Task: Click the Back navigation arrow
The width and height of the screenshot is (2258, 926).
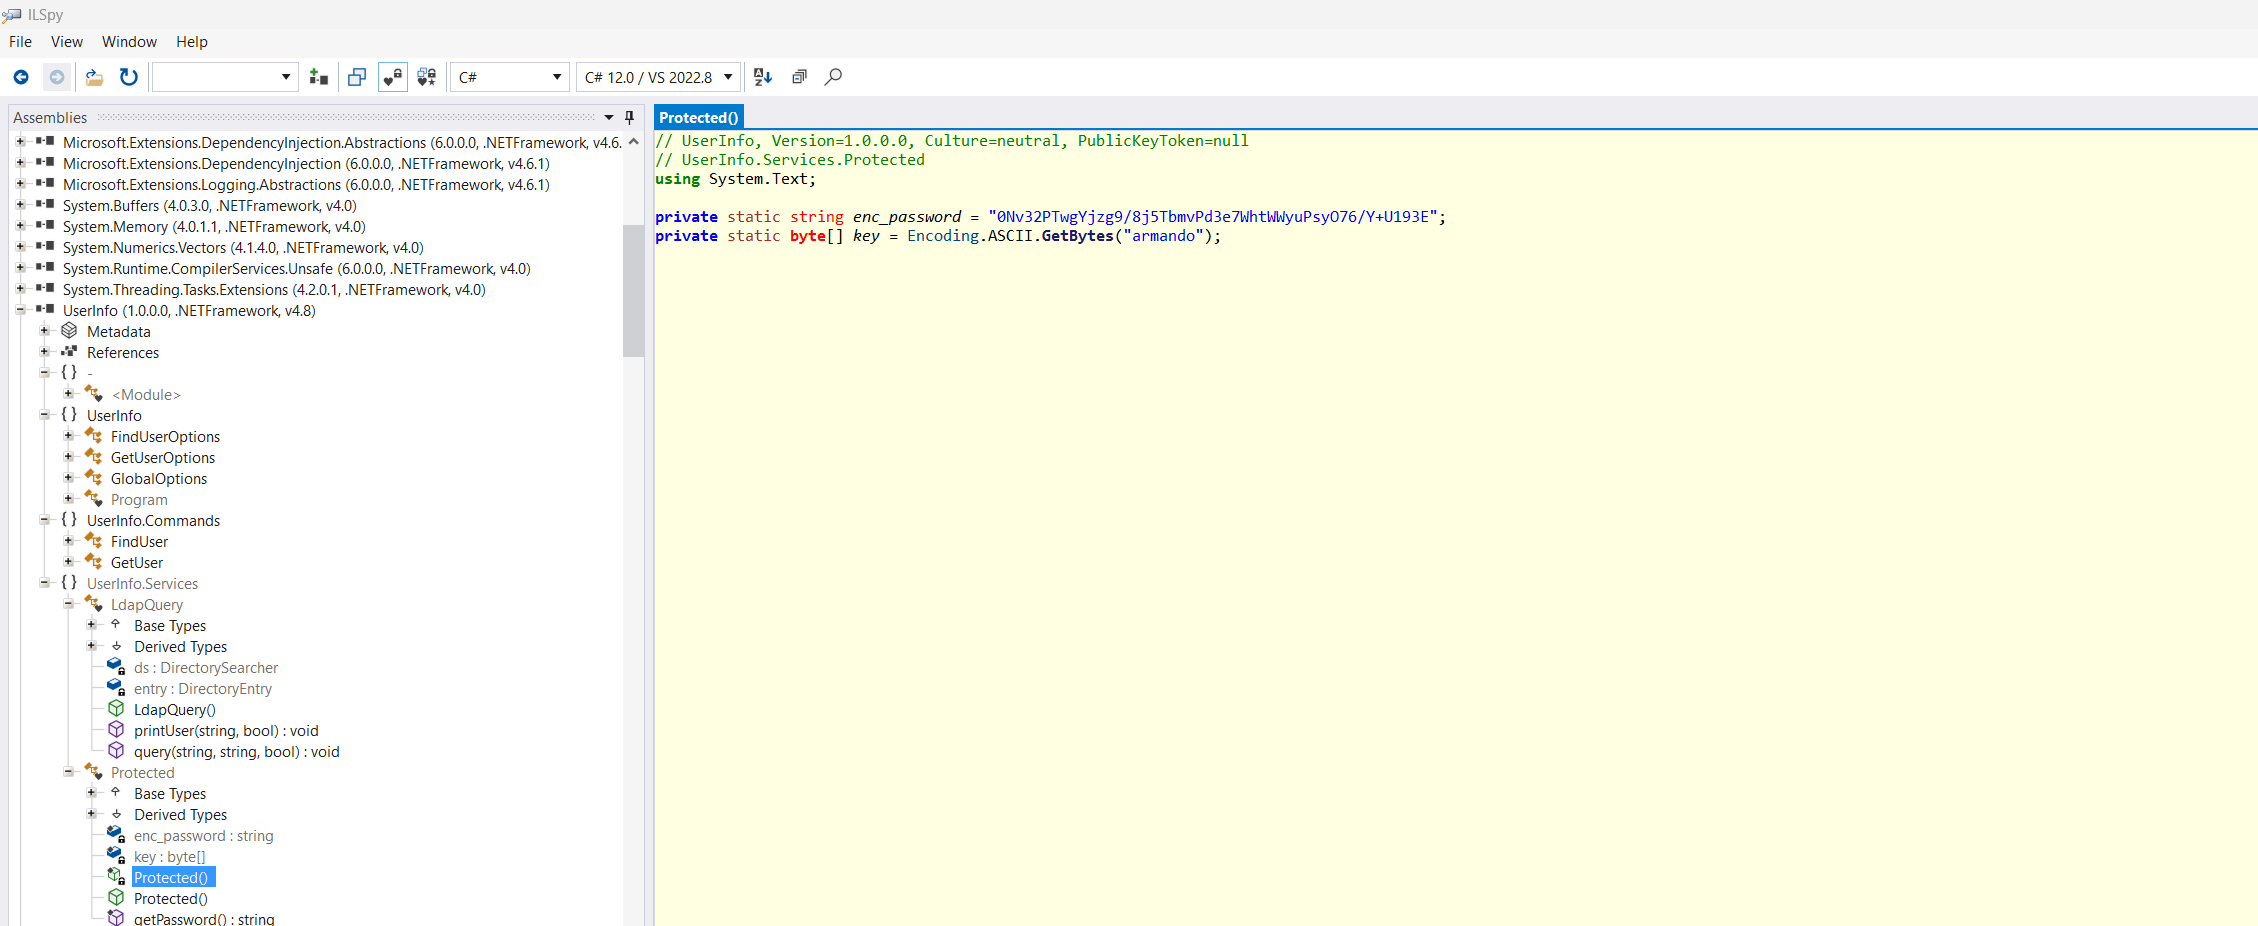Action: click(21, 77)
